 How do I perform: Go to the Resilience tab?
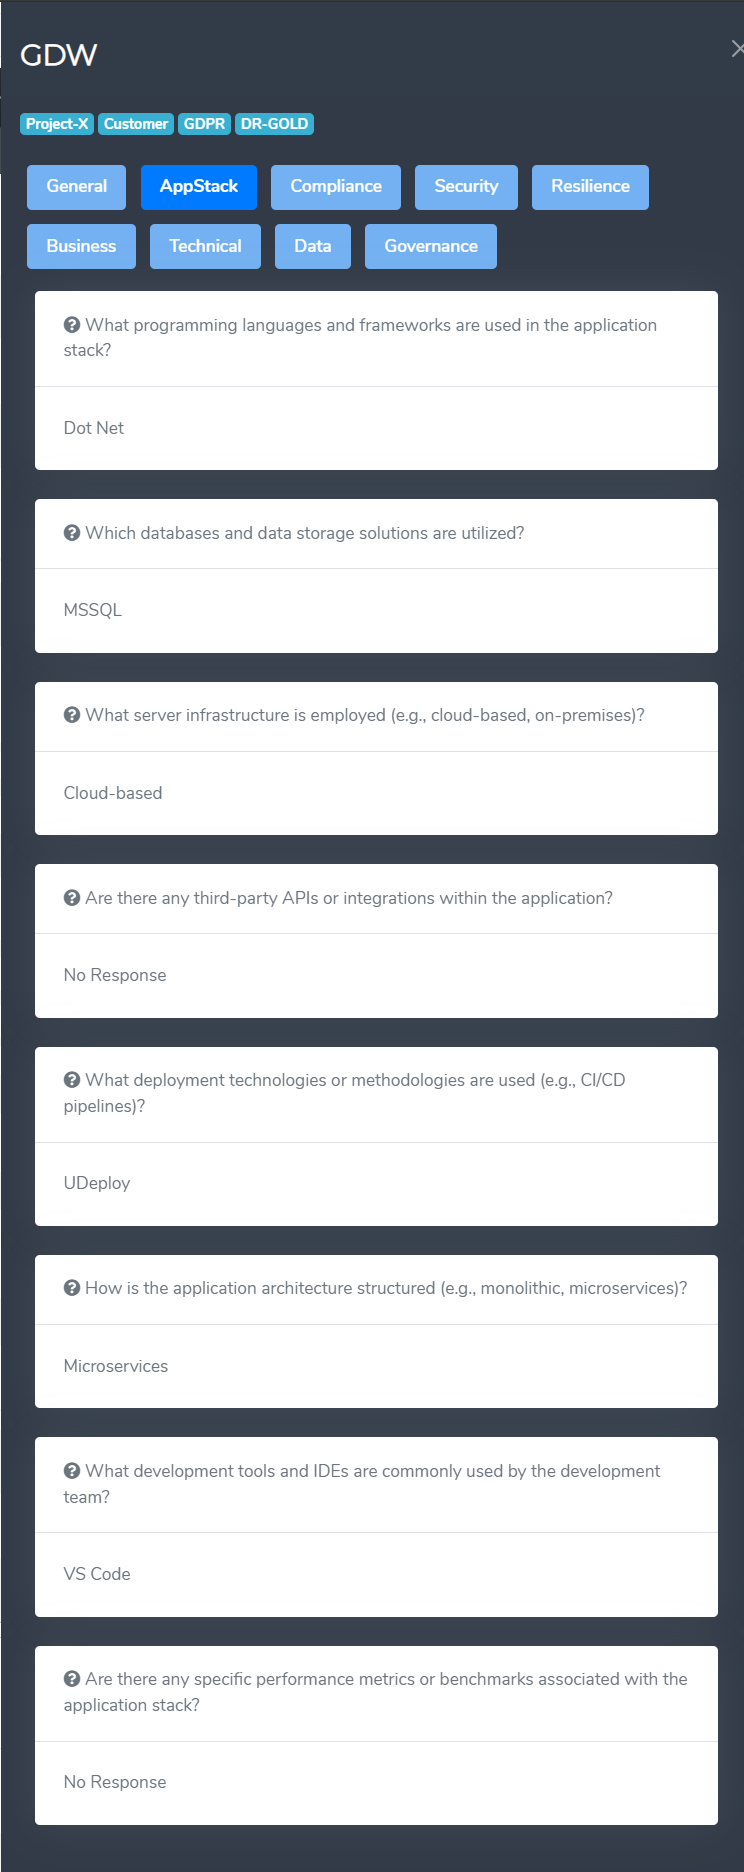pos(590,187)
